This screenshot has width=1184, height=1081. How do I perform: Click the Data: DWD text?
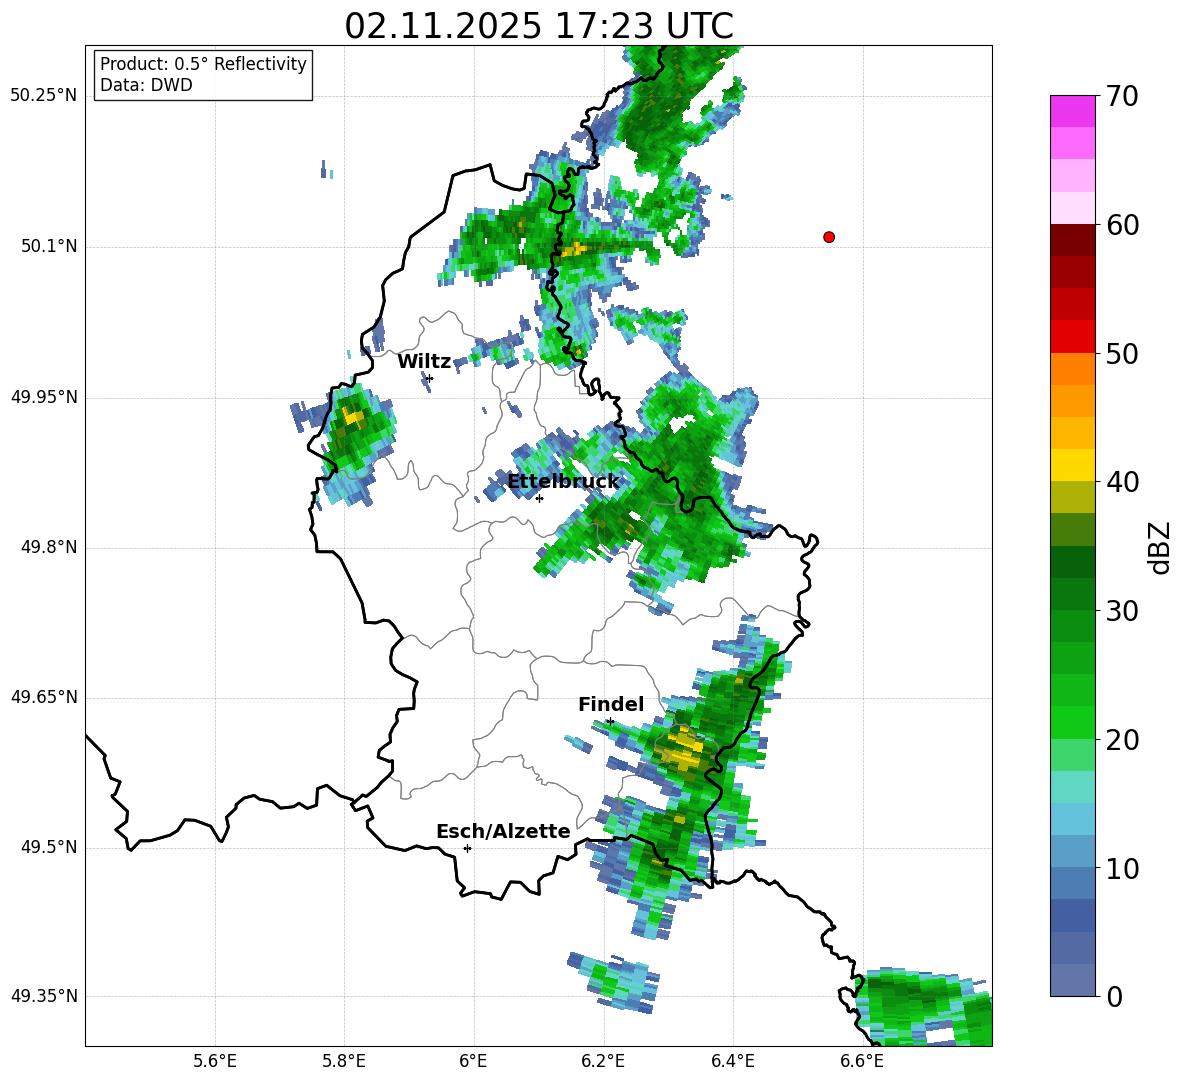click(x=146, y=85)
